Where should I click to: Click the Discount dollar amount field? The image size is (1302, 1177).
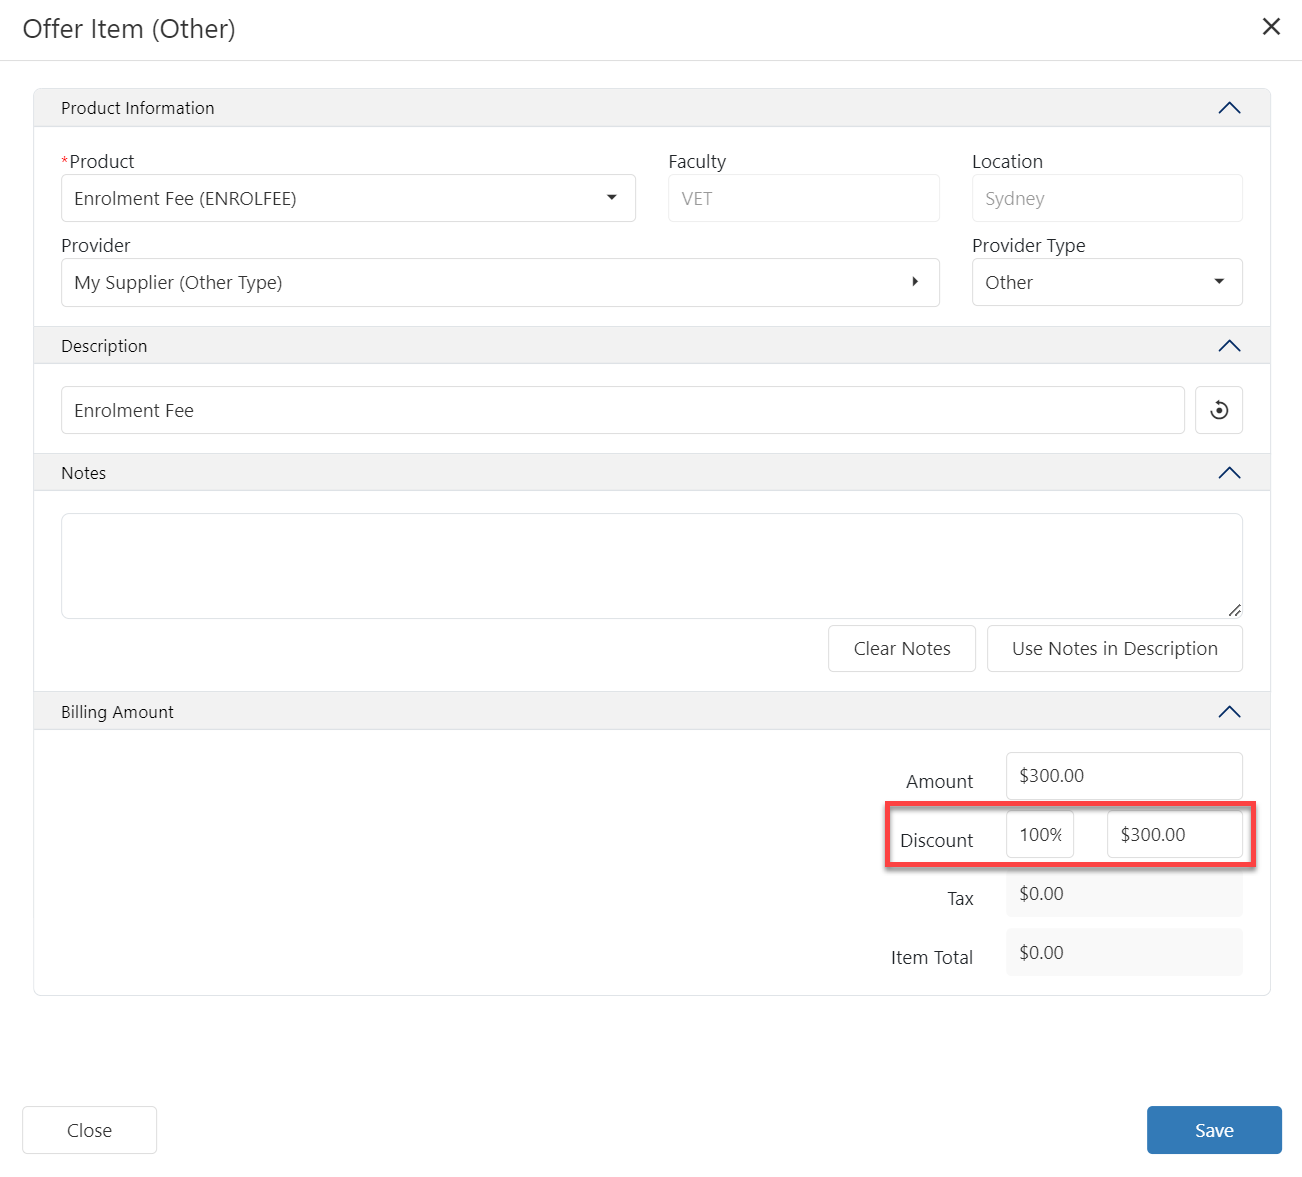[x=1173, y=835]
